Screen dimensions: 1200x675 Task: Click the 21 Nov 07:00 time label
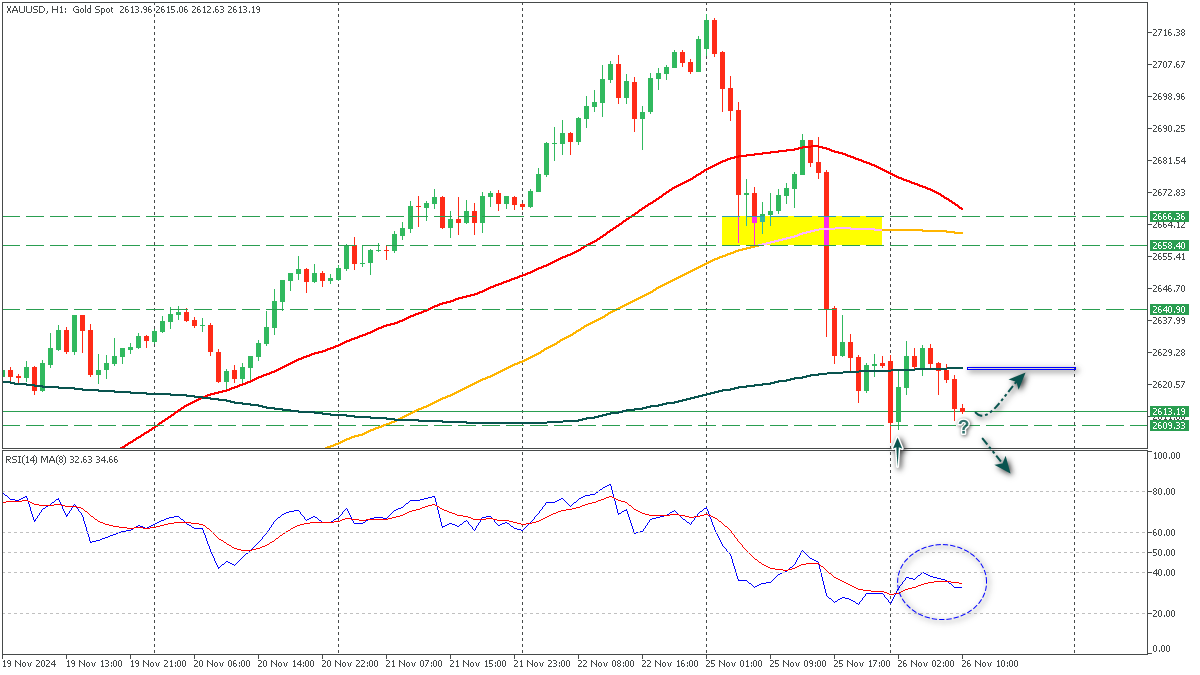[x=414, y=663]
